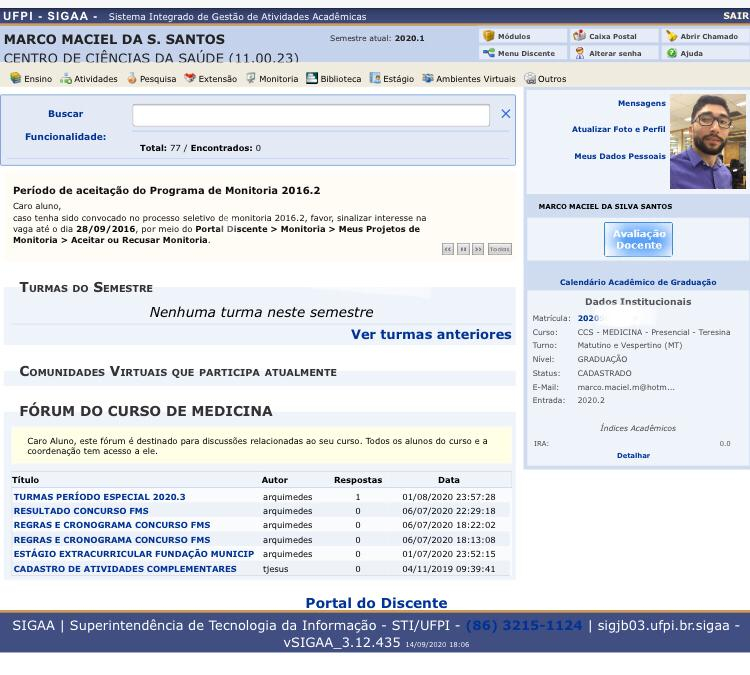Clear search with the X icon
Viewport: 750px width, 675px height.
(x=506, y=113)
